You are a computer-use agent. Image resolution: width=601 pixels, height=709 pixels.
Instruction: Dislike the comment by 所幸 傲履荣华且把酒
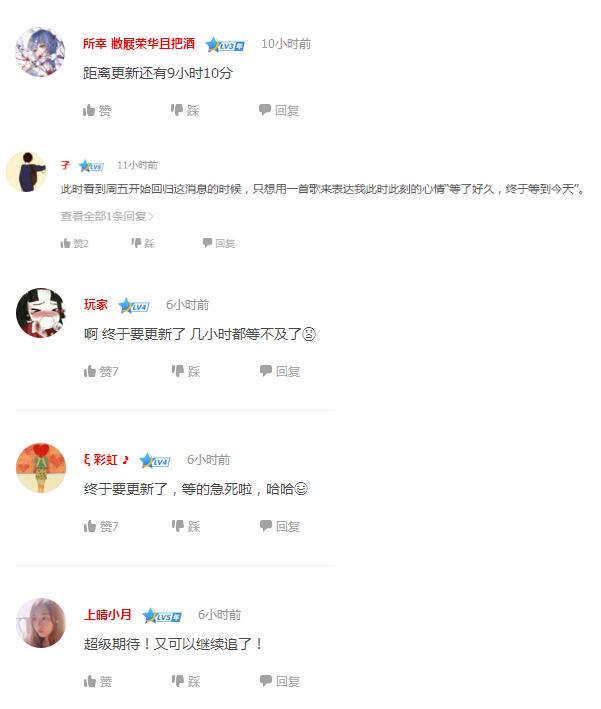185,110
